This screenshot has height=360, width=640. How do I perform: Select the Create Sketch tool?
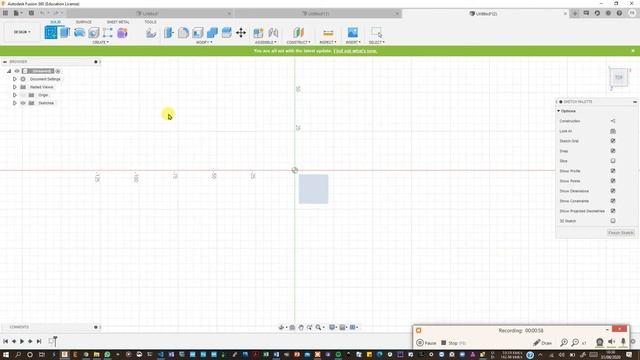tap(51, 32)
